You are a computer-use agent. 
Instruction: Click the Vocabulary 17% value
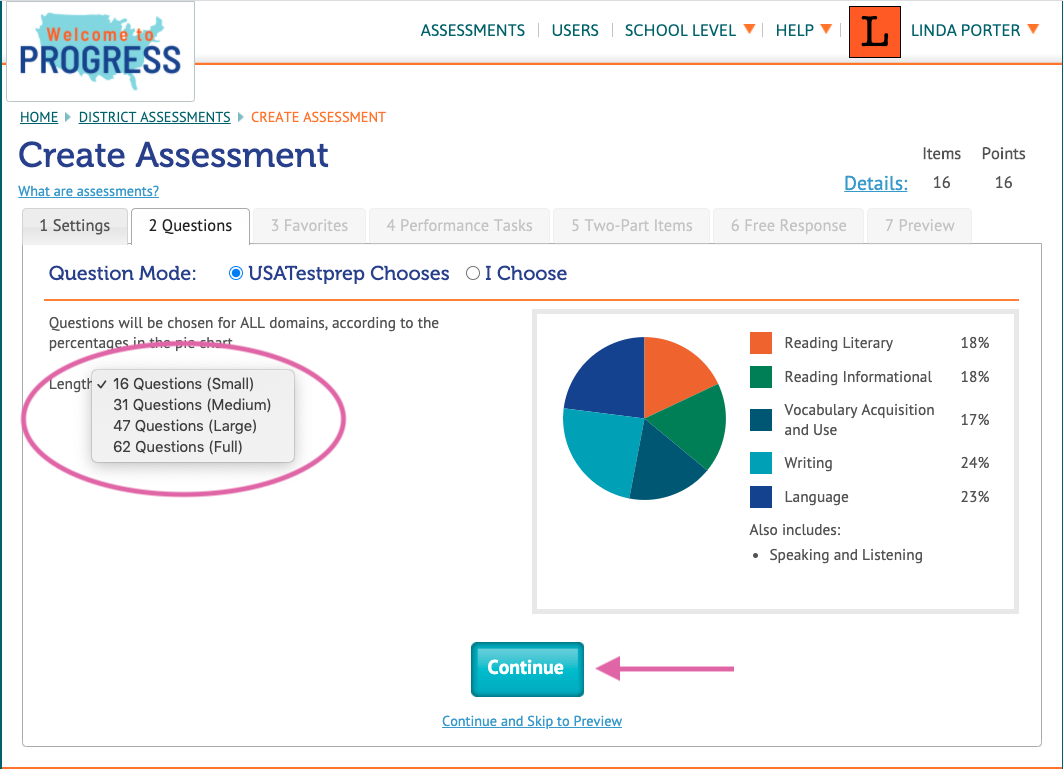(975, 420)
